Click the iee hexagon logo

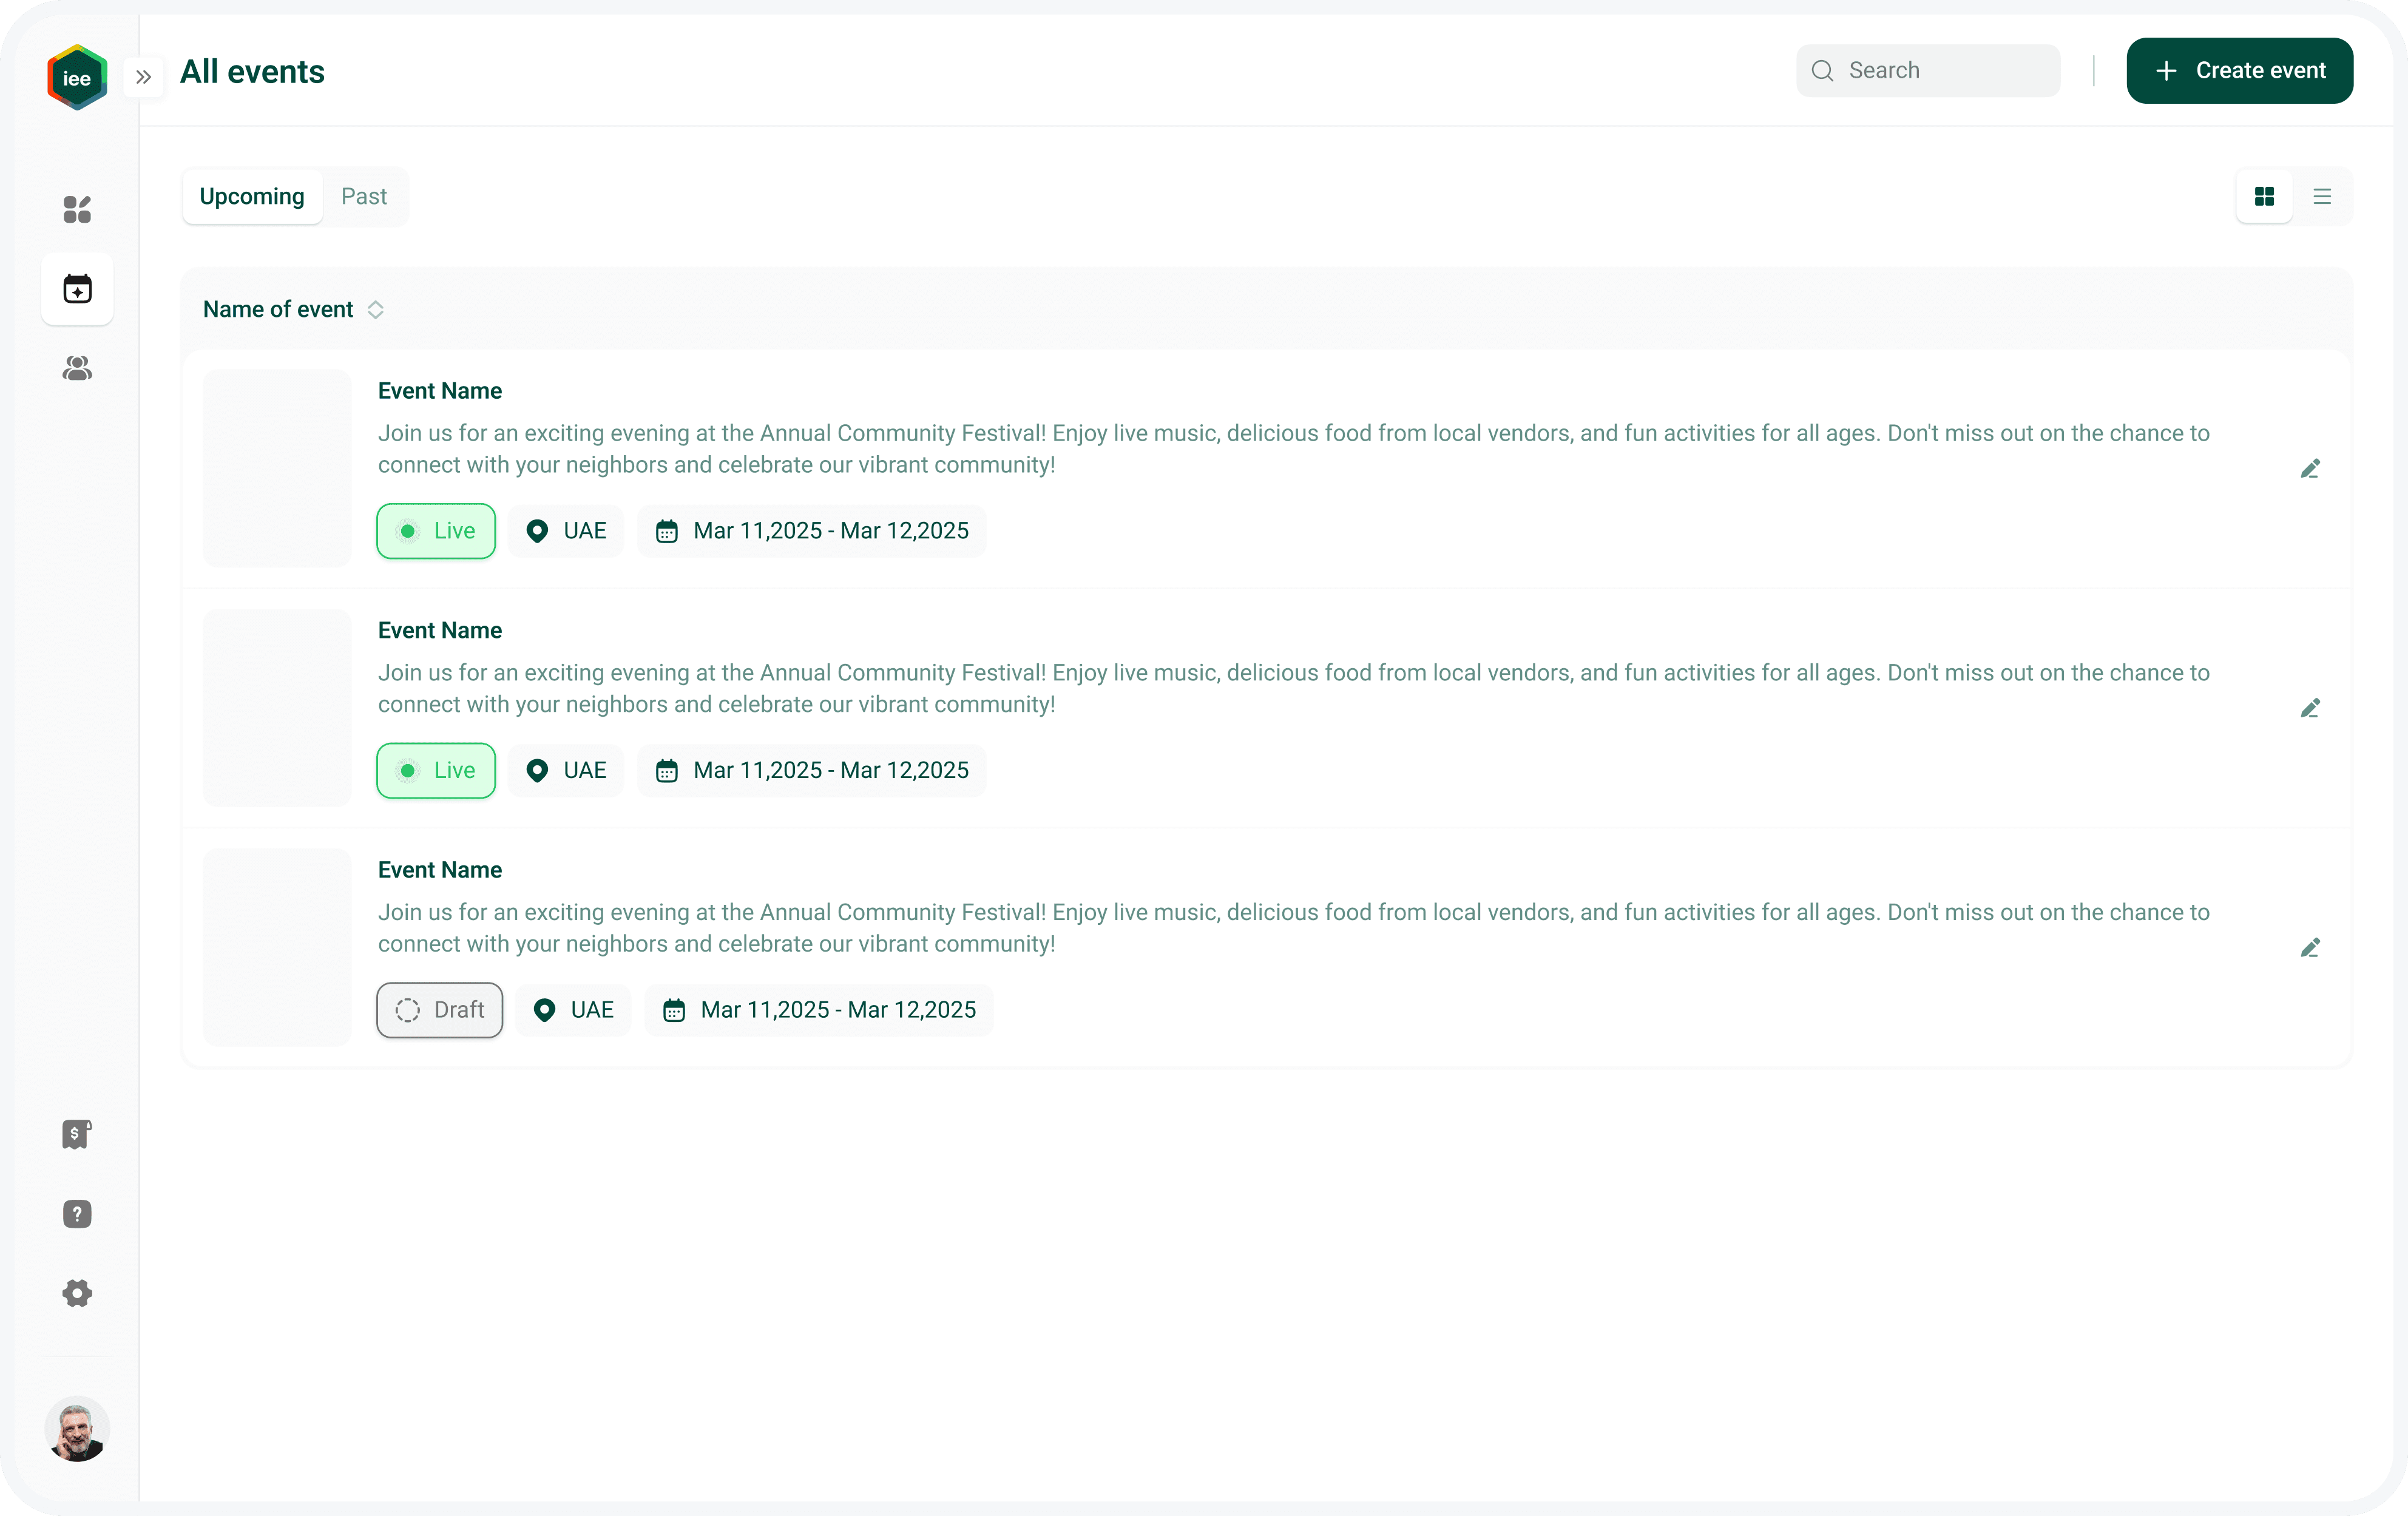(x=77, y=77)
